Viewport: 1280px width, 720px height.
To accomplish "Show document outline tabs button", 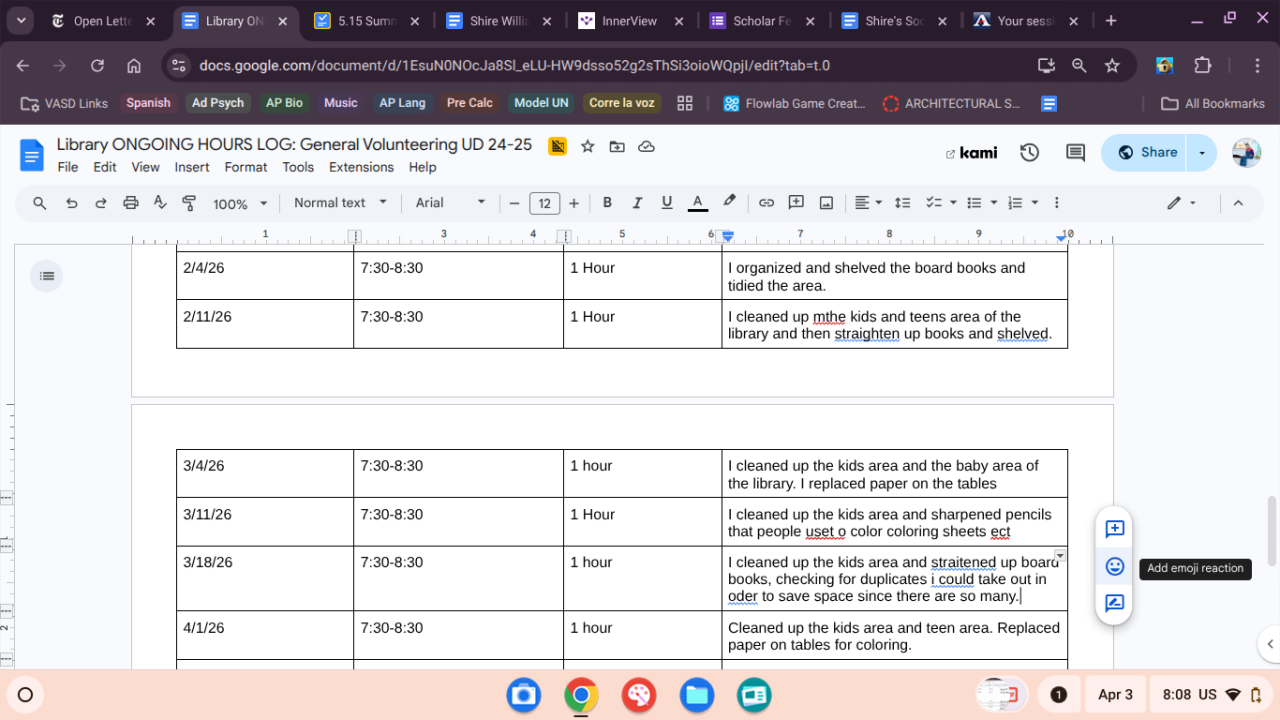I will coord(46,276).
